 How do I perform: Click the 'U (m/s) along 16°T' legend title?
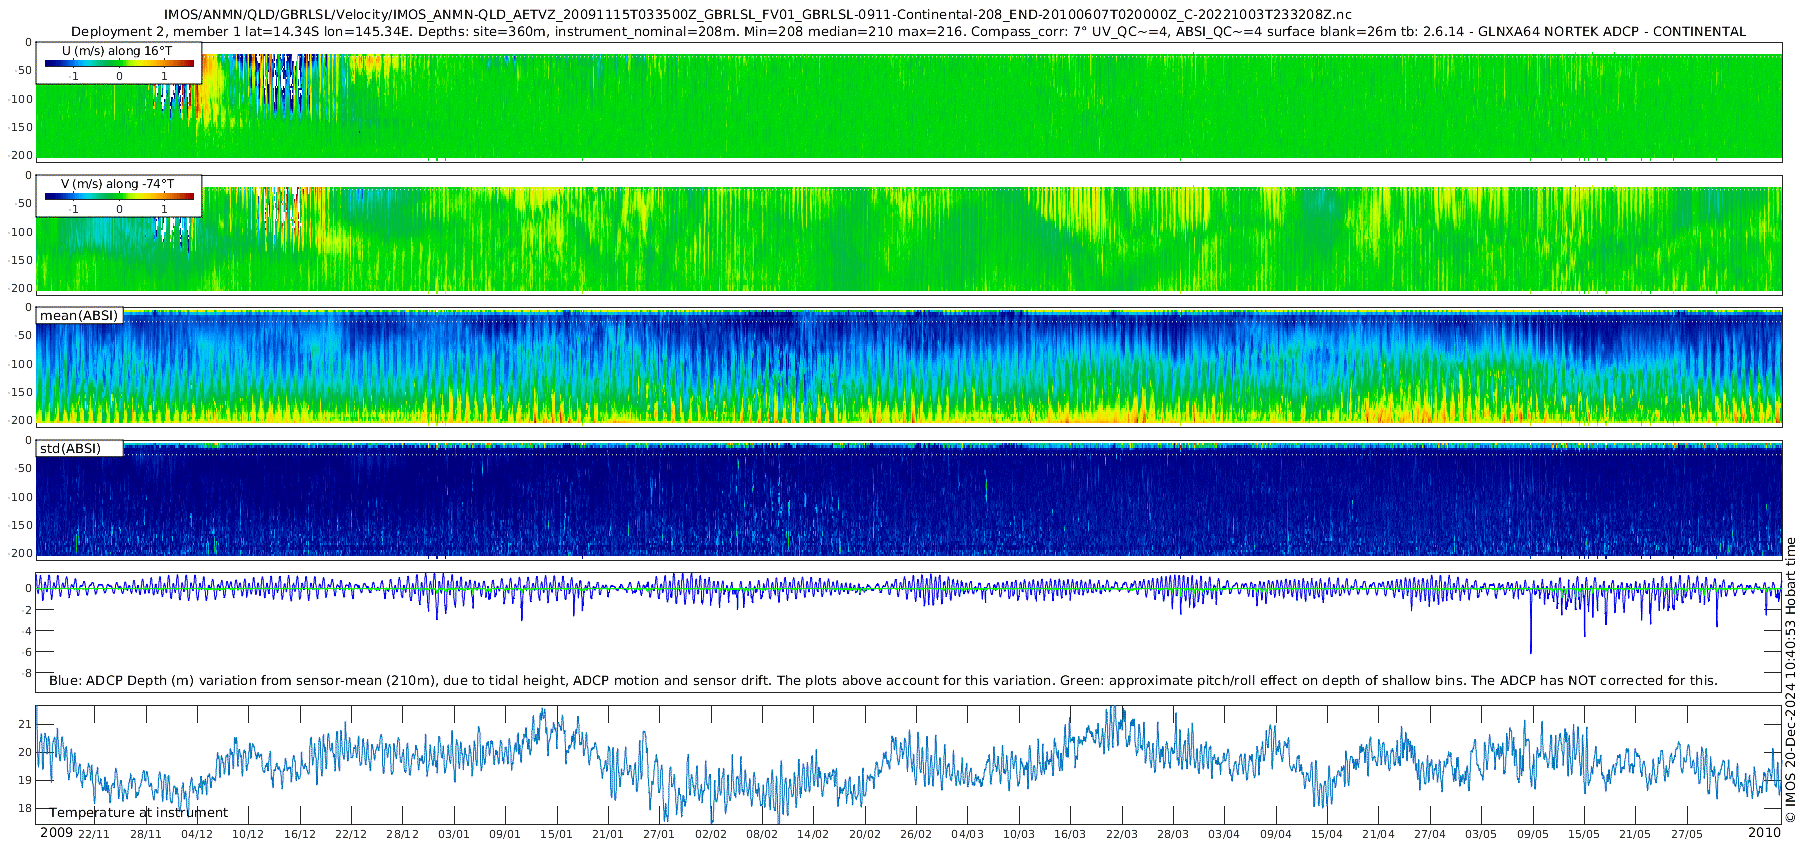pyautogui.click(x=117, y=51)
